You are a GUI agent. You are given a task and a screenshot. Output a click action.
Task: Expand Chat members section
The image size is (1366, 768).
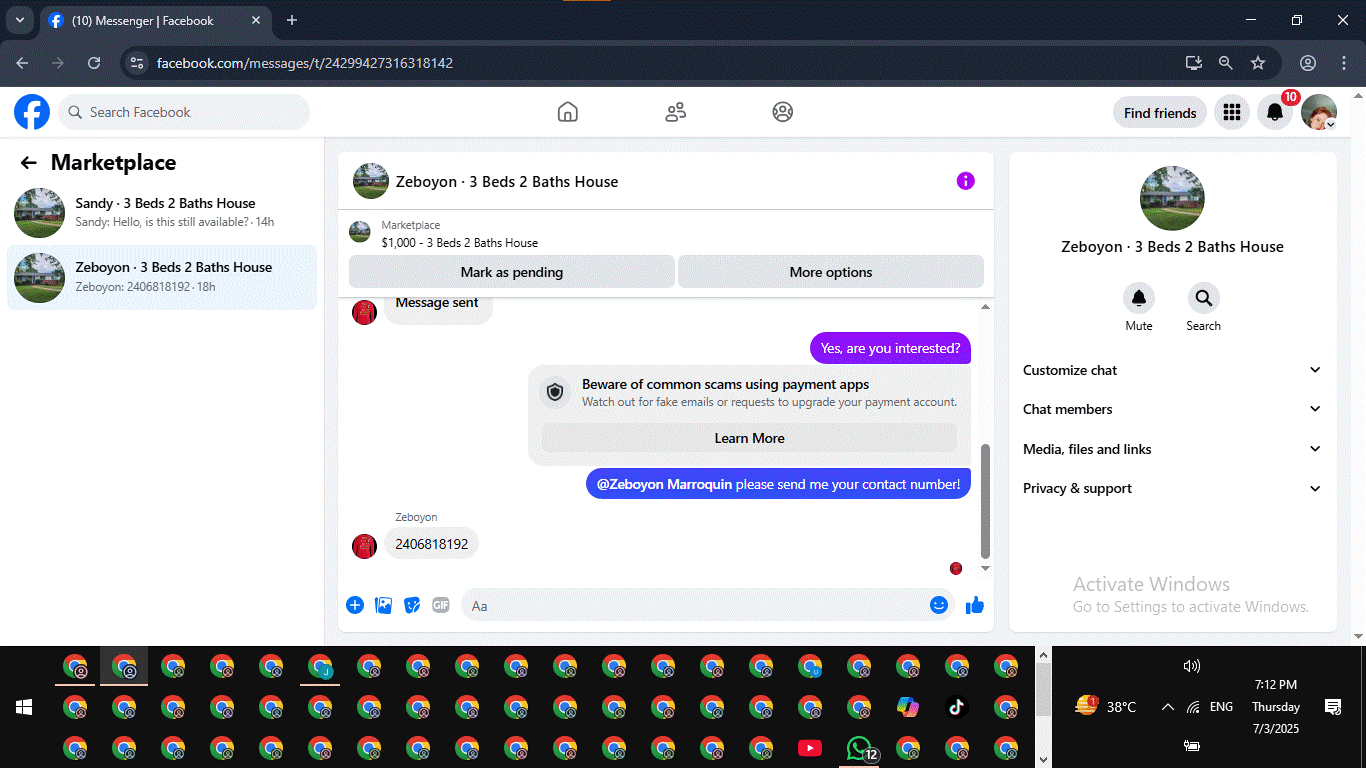tap(1172, 409)
